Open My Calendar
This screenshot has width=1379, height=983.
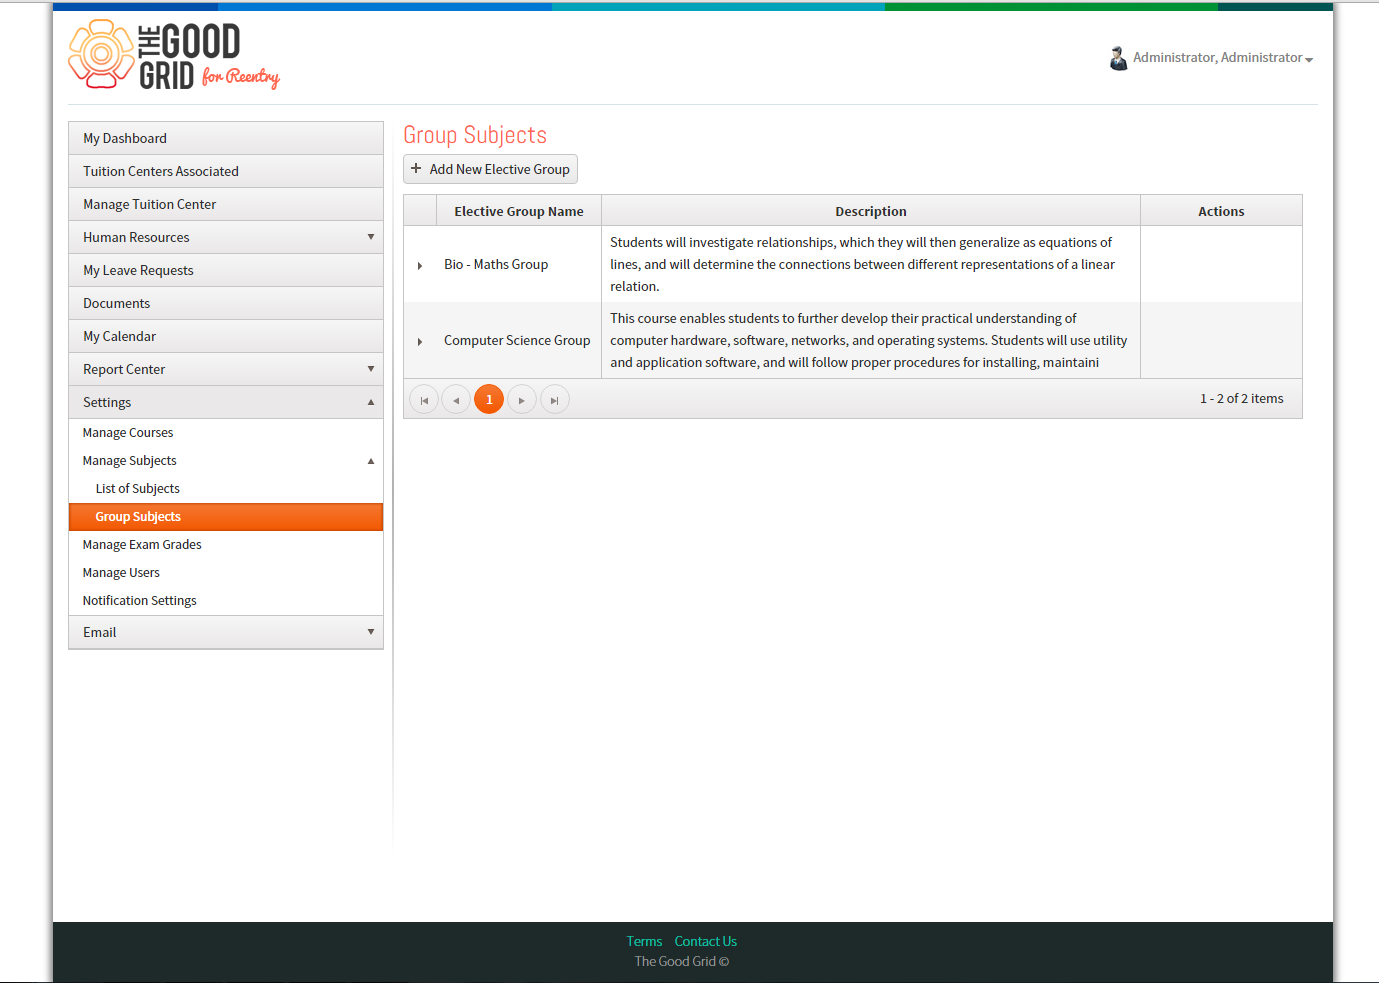coord(226,336)
